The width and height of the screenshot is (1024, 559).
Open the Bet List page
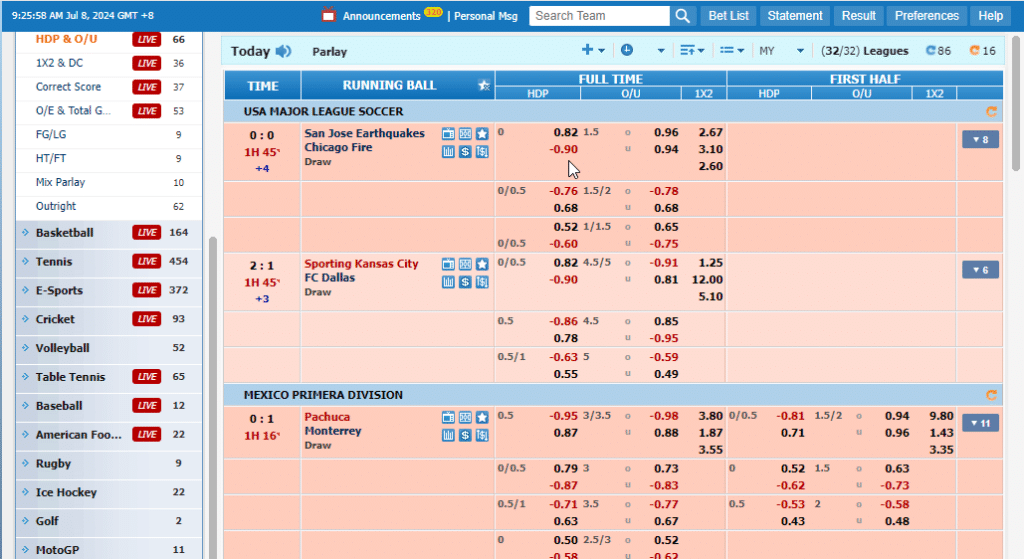728,16
